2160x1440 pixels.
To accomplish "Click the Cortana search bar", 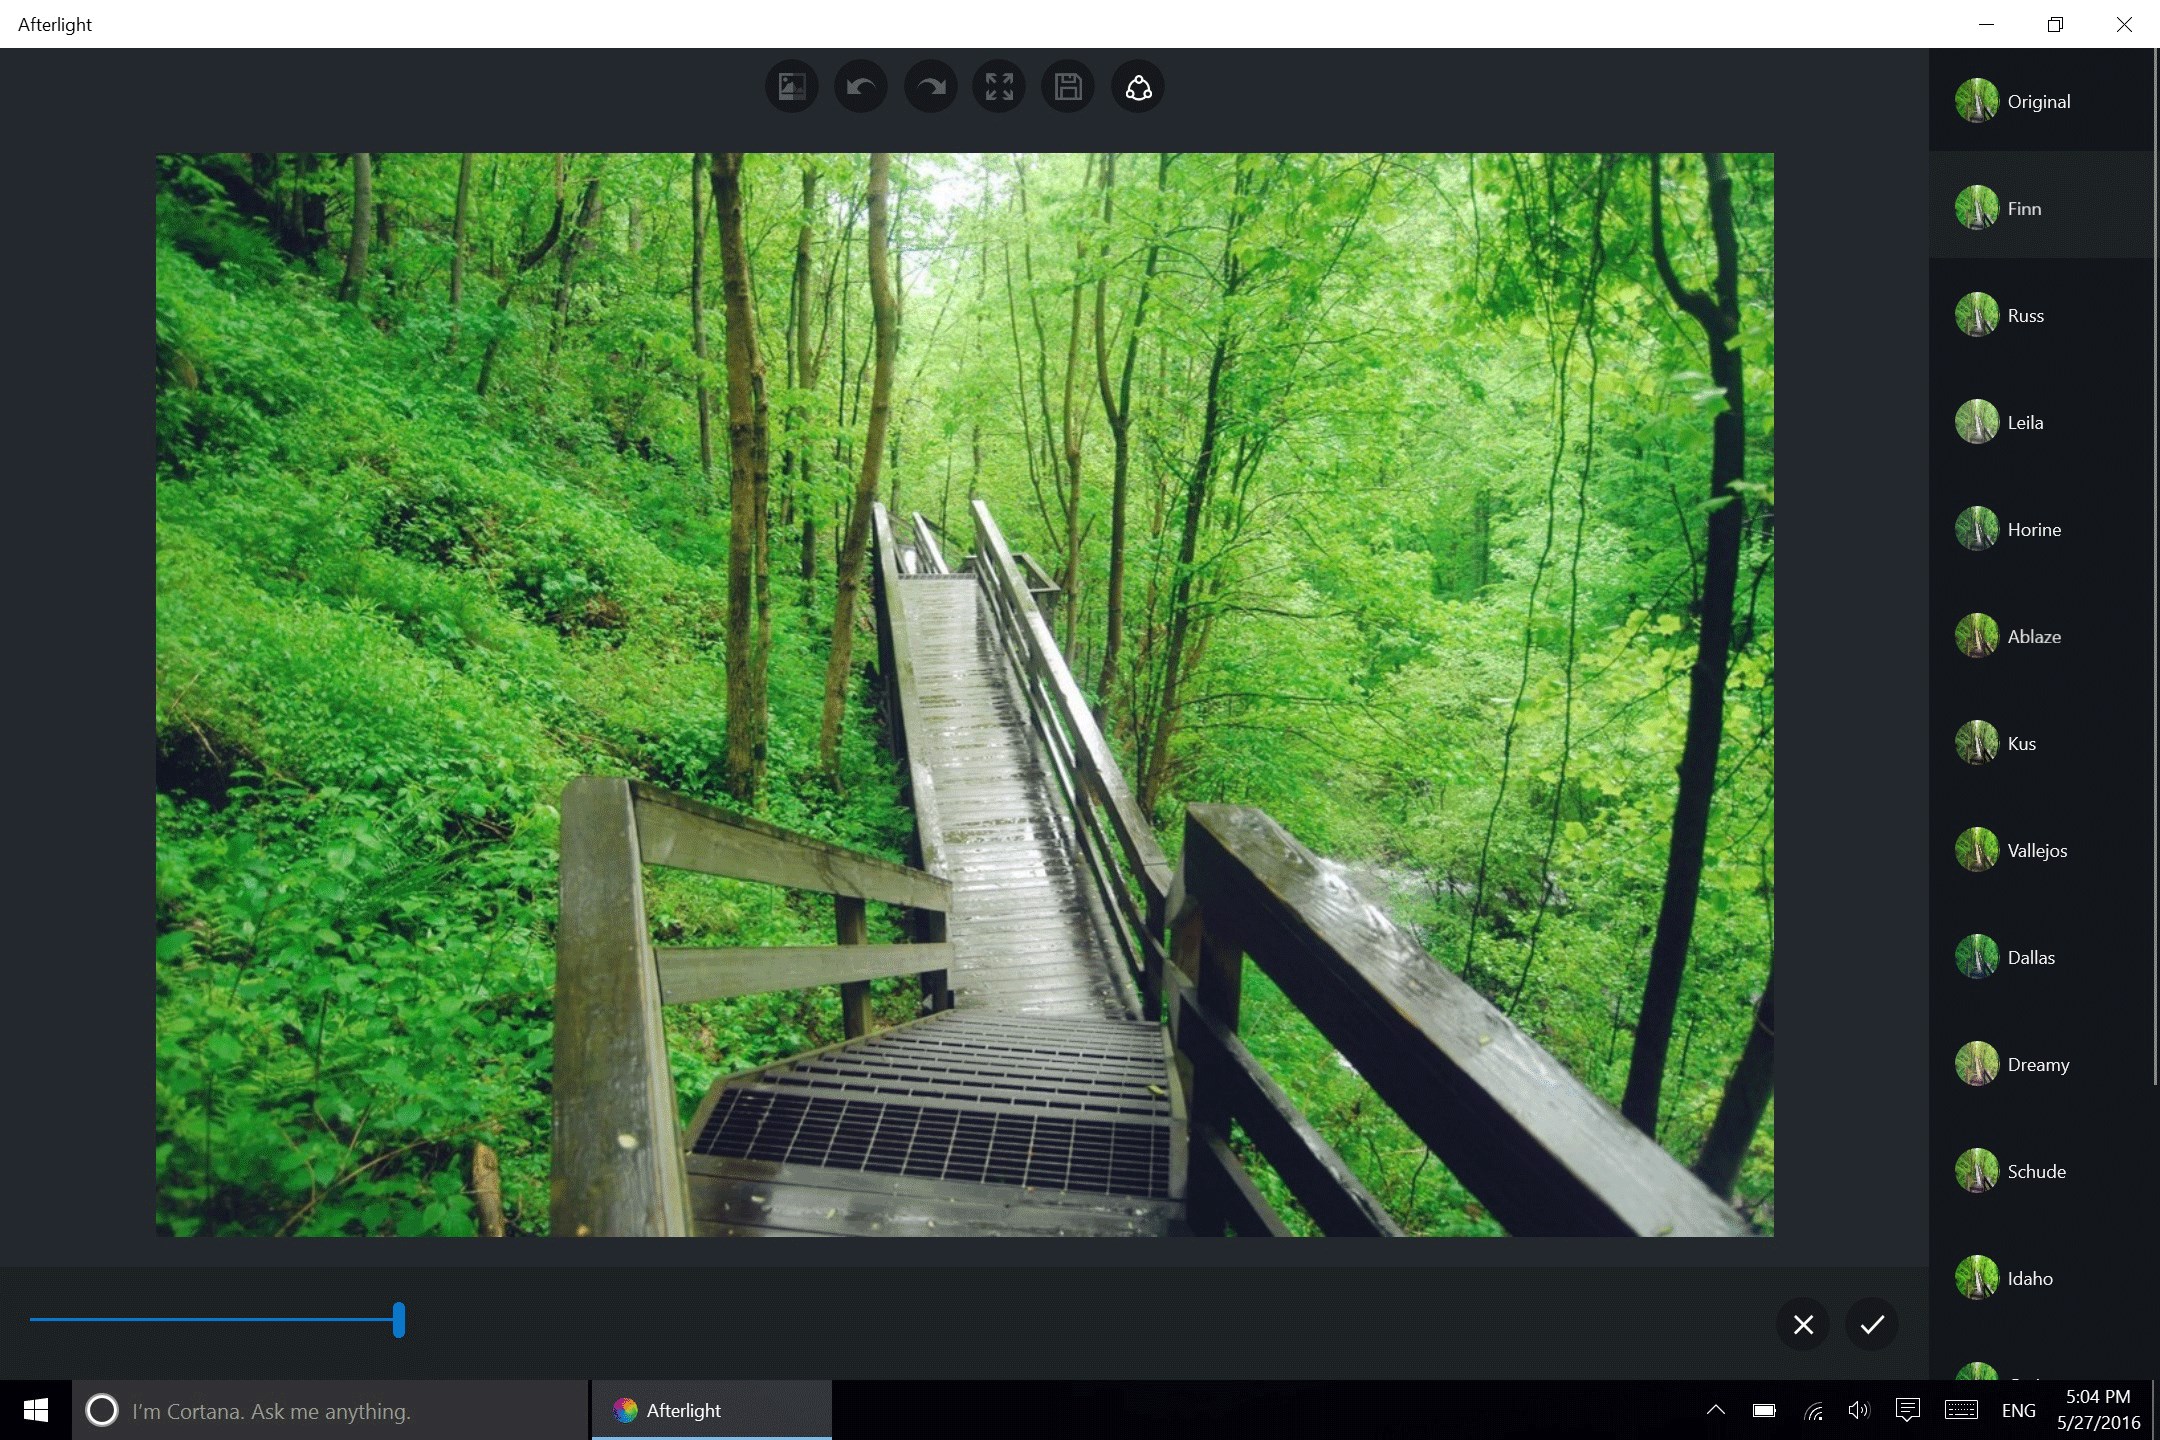I will click(330, 1410).
